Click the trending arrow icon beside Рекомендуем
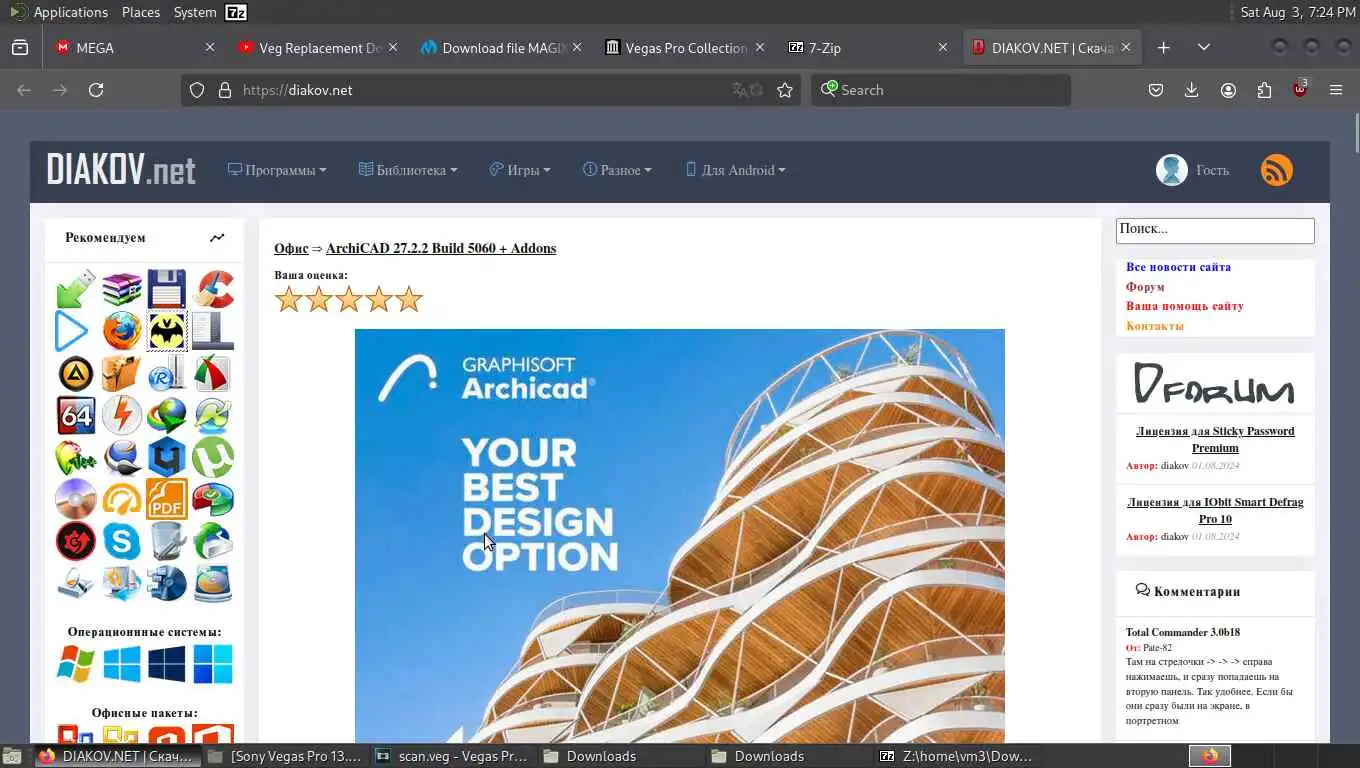Image resolution: width=1360 pixels, height=768 pixels. pyautogui.click(x=217, y=238)
